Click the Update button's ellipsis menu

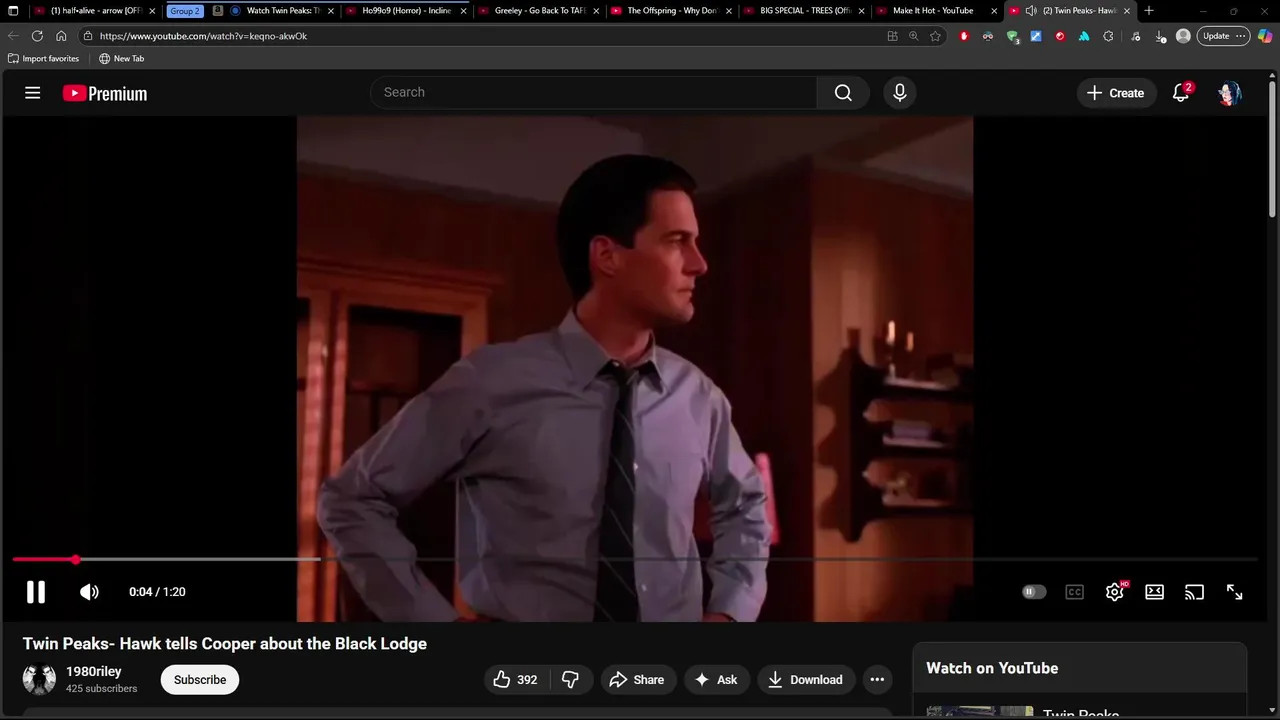(x=1241, y=36)
